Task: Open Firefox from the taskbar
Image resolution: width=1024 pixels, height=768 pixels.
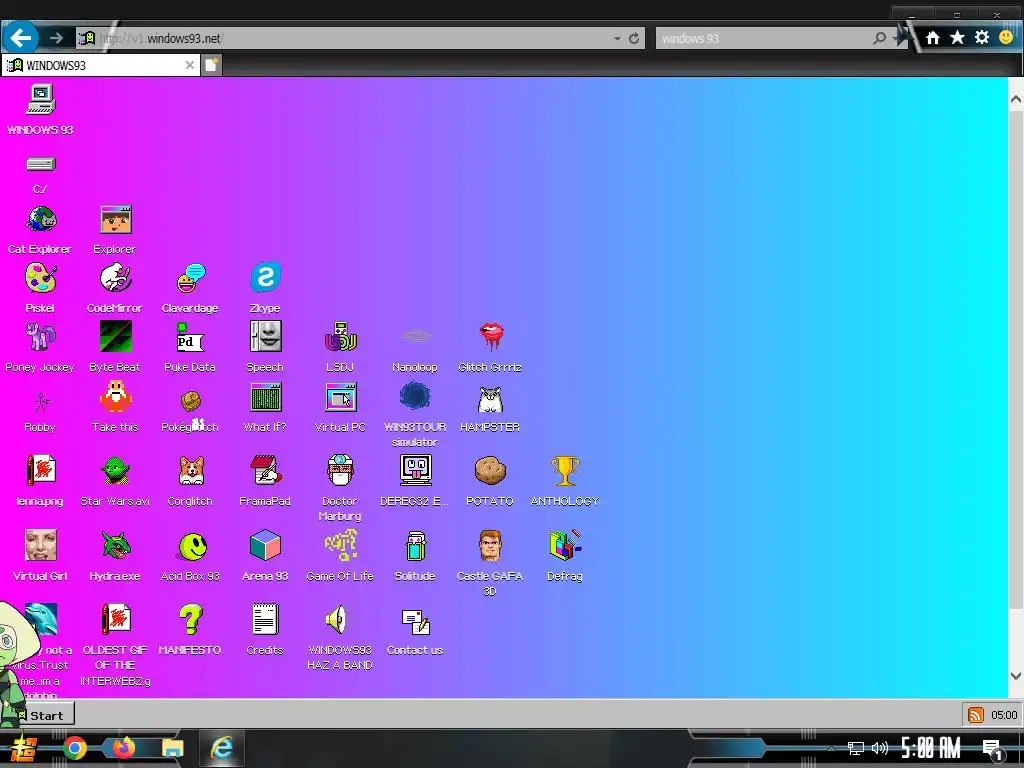Action: [x=124, y=748]
